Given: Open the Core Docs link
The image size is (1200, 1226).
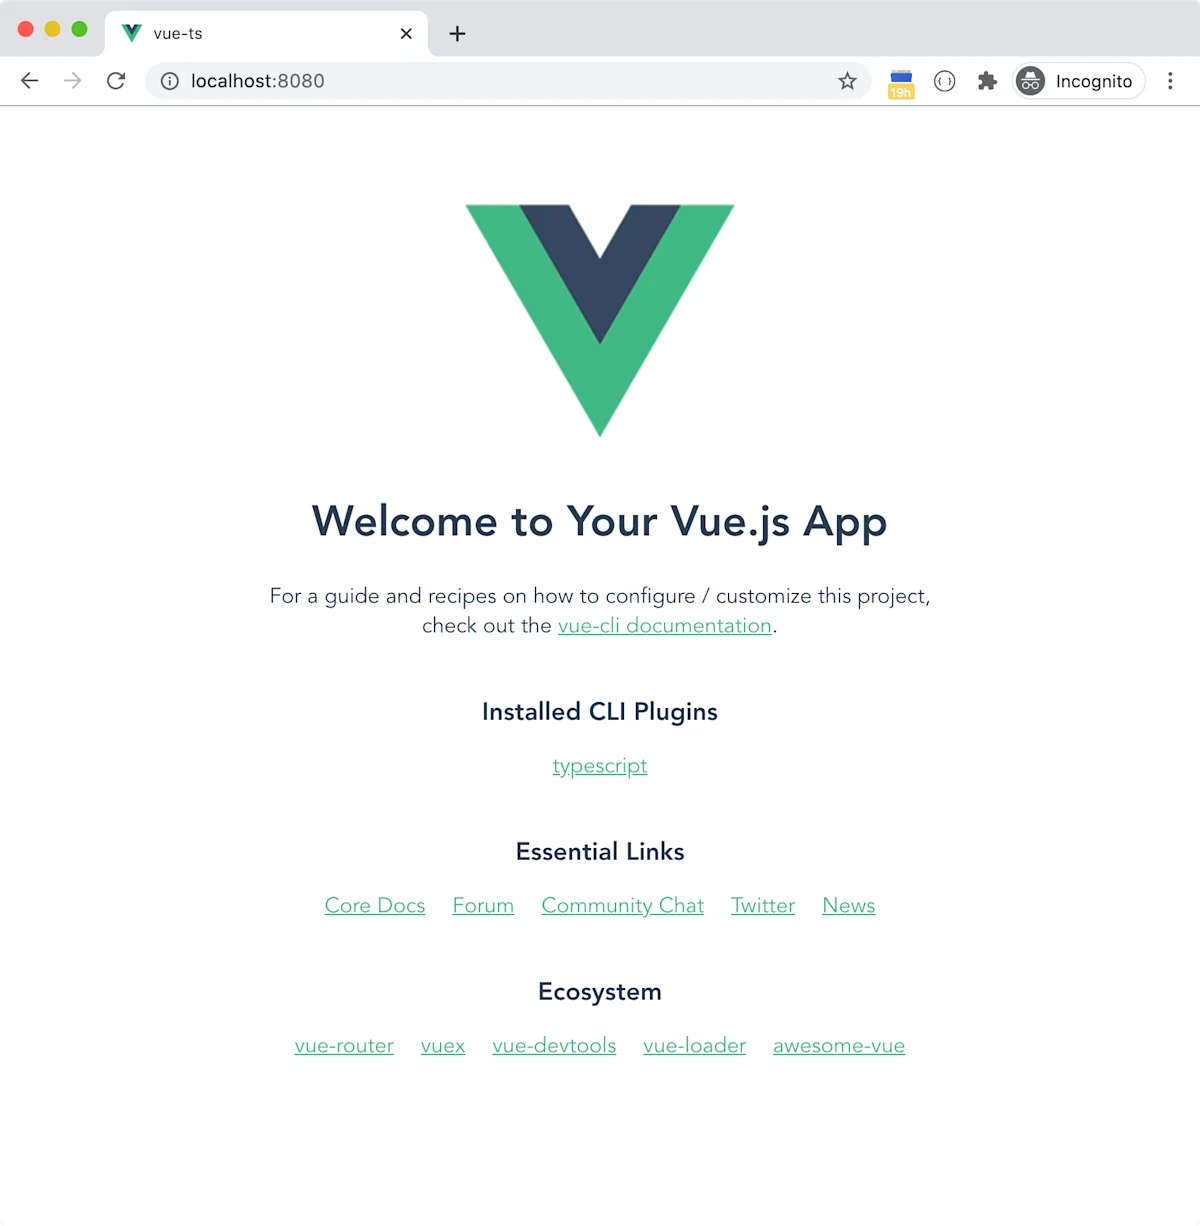Looking at the screenshot, I should coord(374,905).
